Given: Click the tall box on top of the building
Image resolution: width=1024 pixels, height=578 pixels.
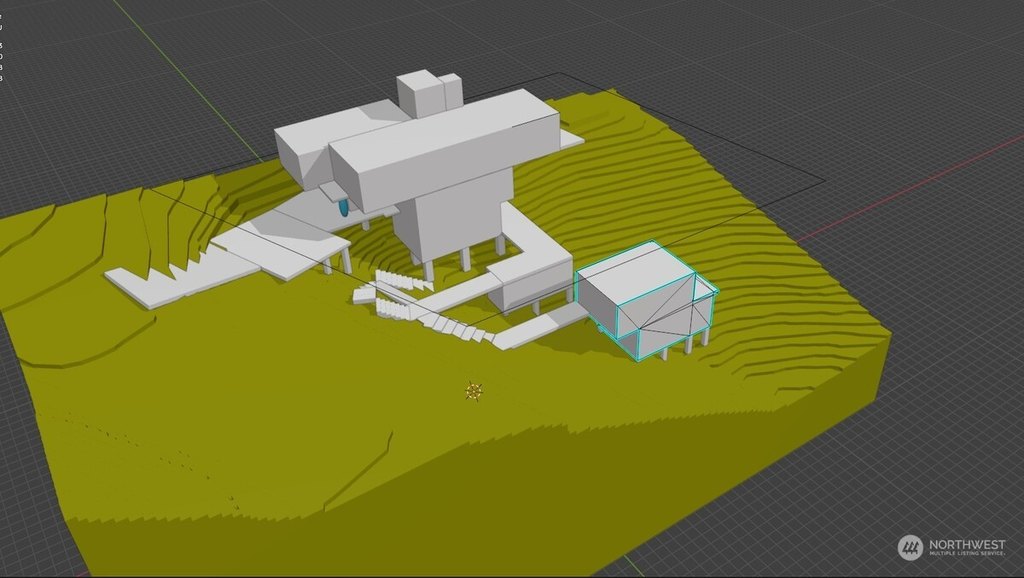Looking at the screenshot, I should tap(421, 92).
